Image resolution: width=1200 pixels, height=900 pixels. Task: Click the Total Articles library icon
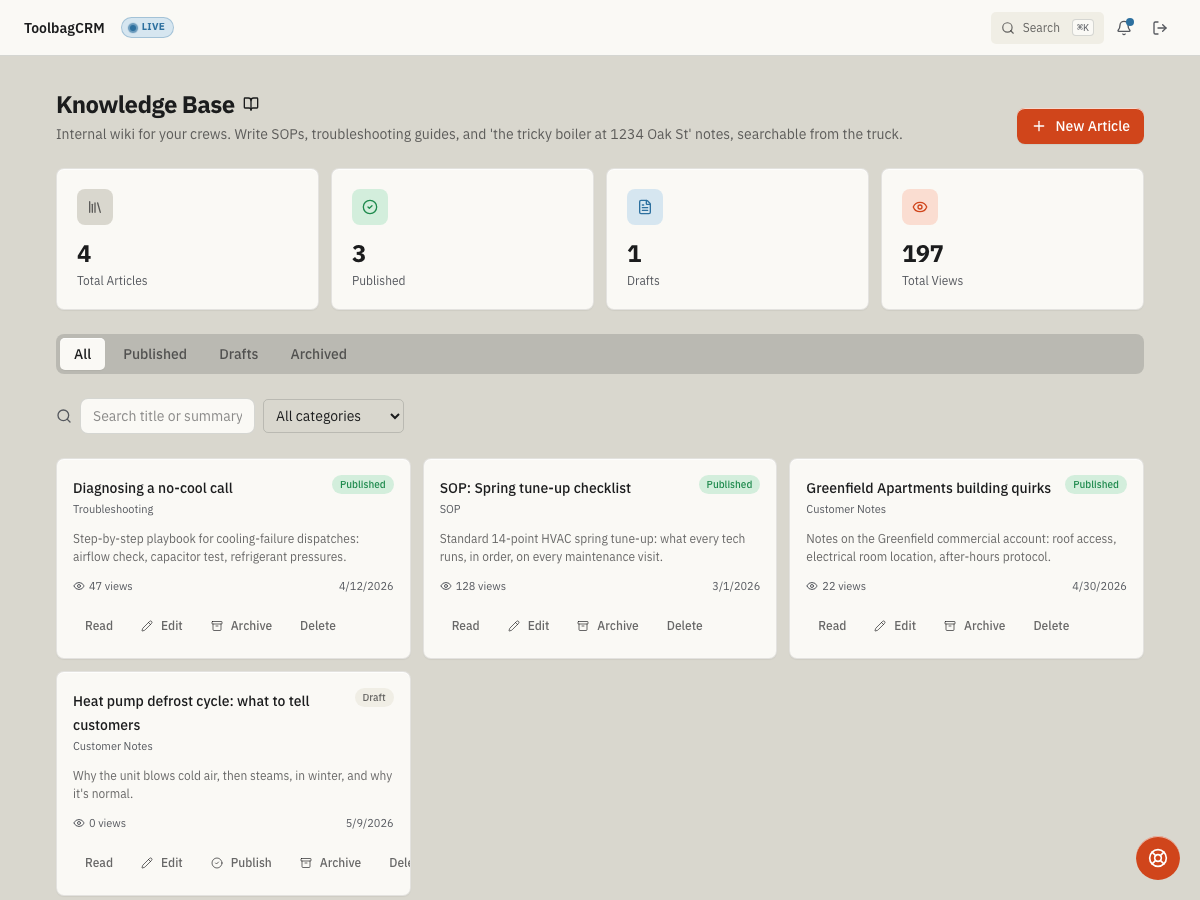(95, 207)
